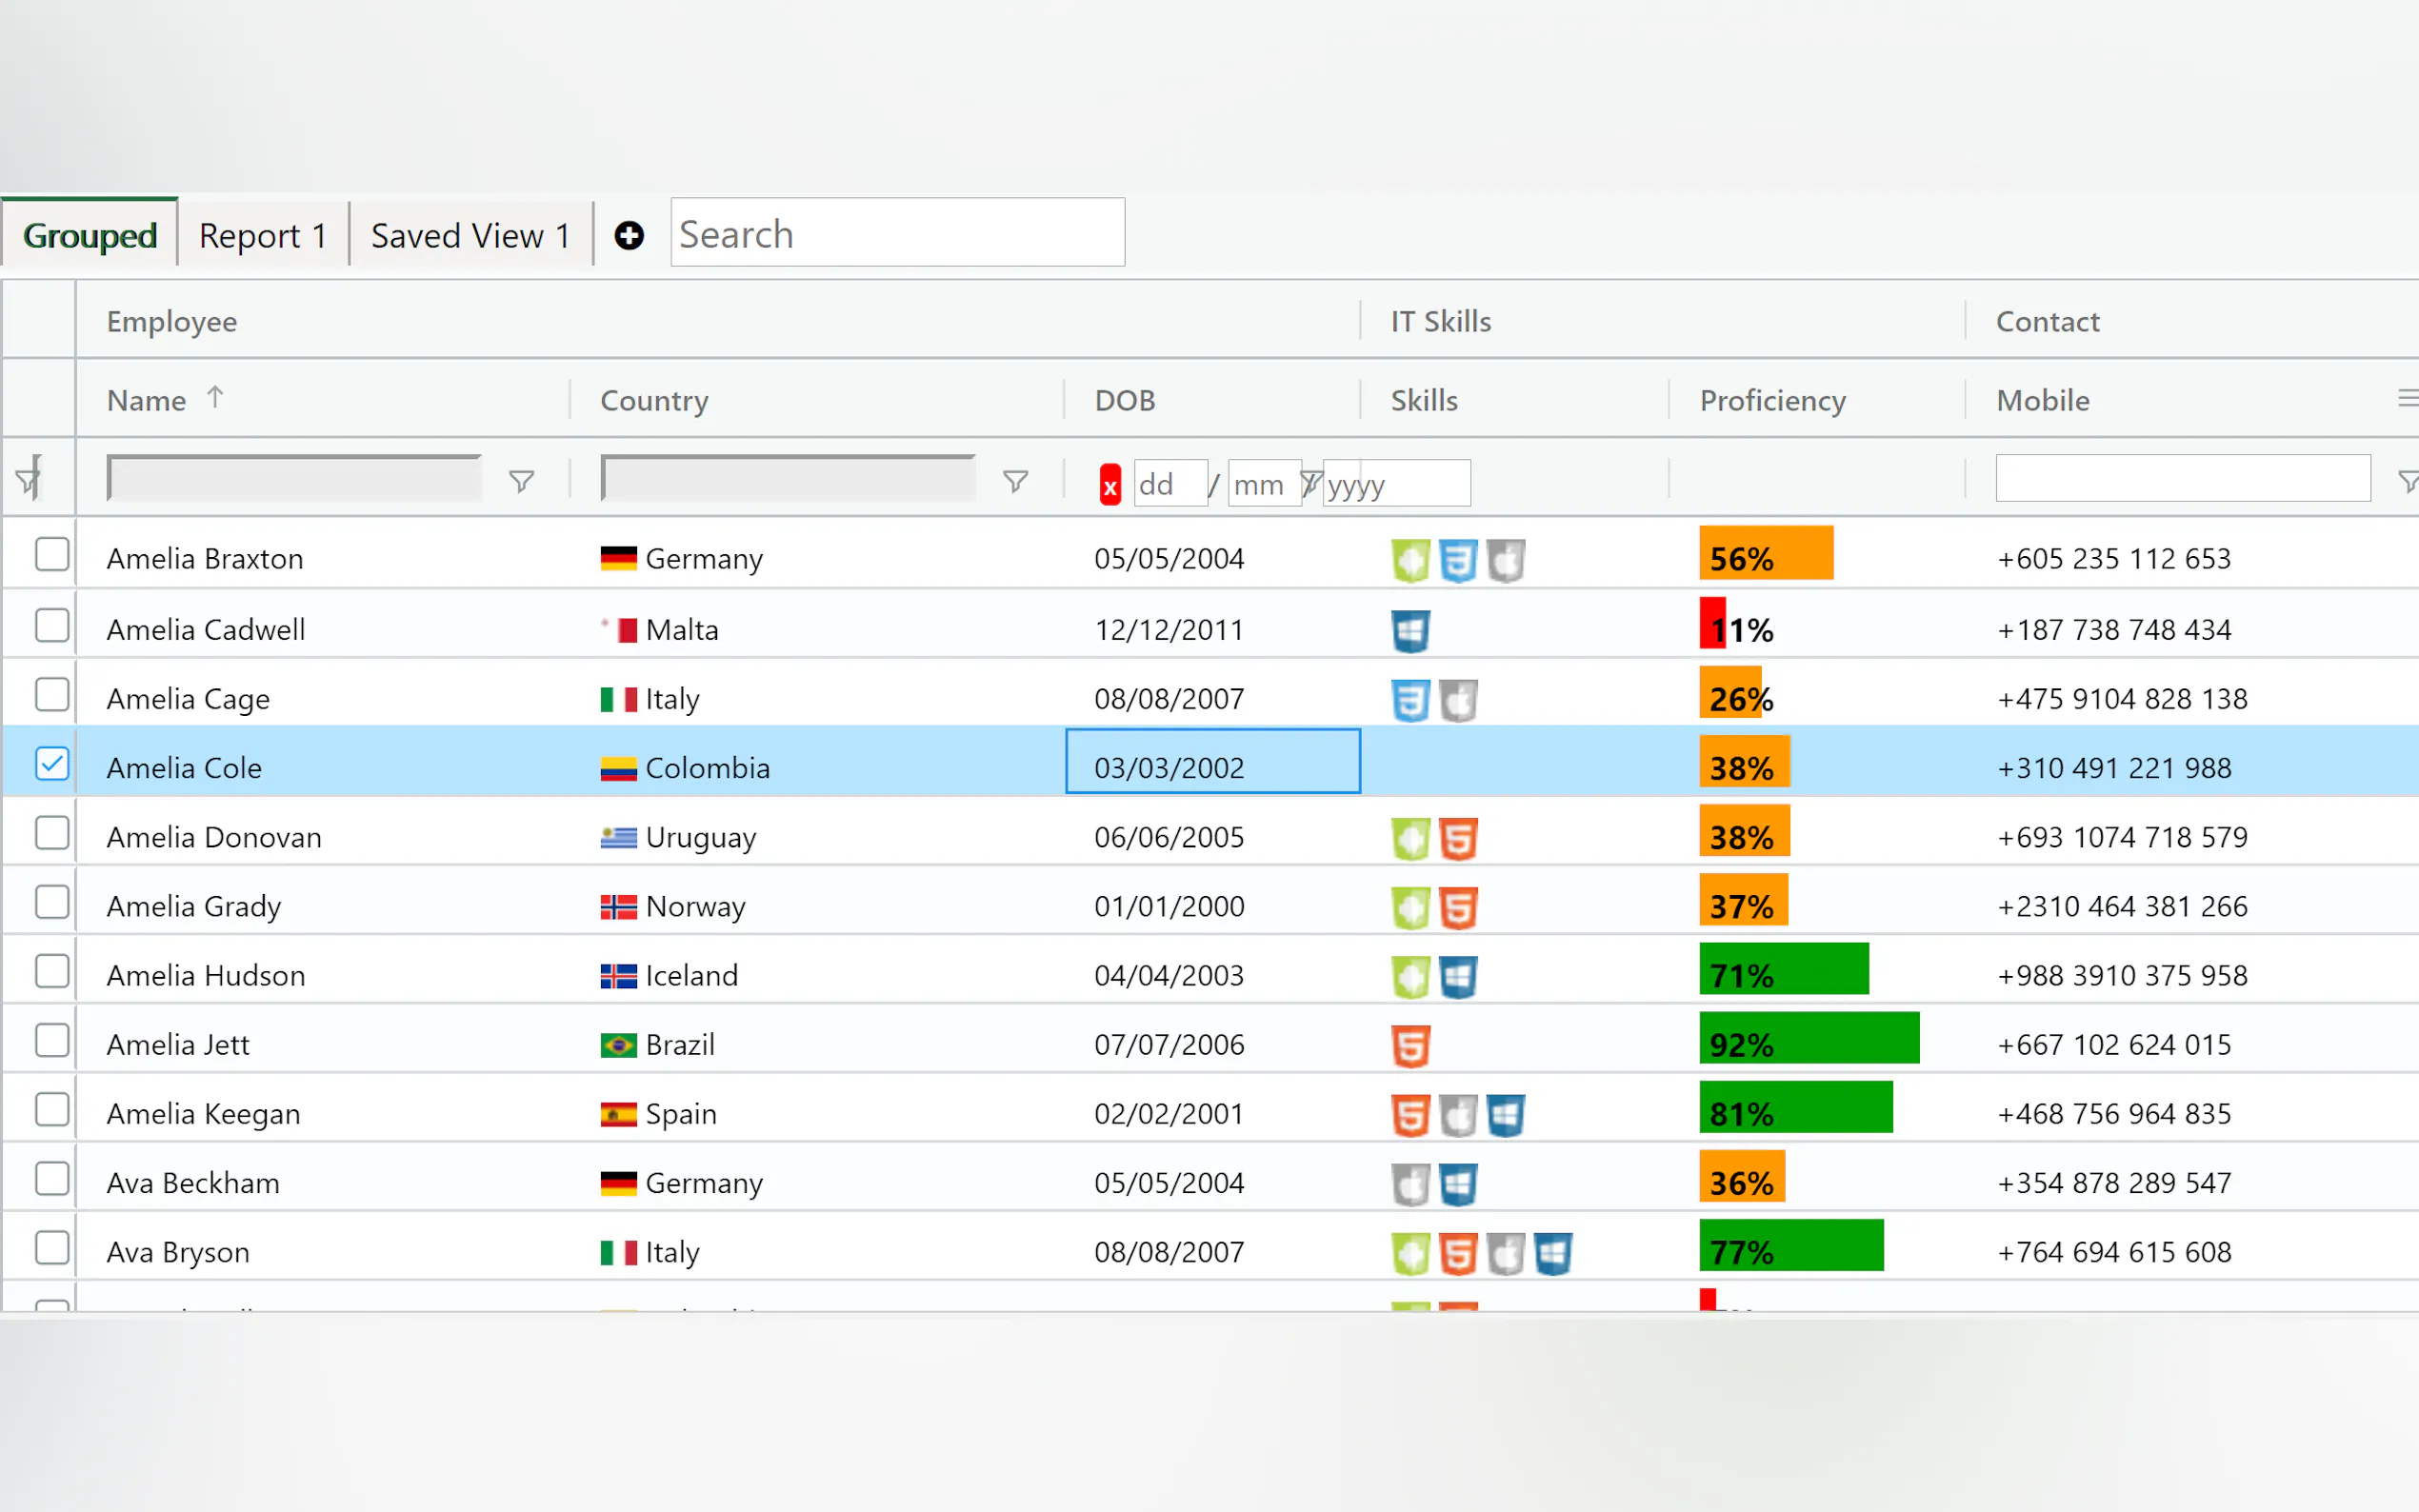Image resolution: width=2419 pixels, height=1512 pixels.
Task: Click Windows skill icon in Amelia Cadwell row
Action: [x=1410, y=631]
